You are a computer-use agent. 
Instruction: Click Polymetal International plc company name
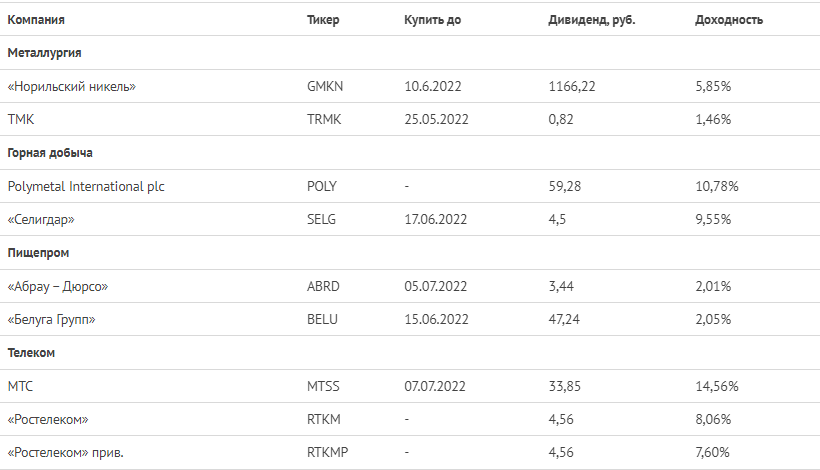click(86, 186)
